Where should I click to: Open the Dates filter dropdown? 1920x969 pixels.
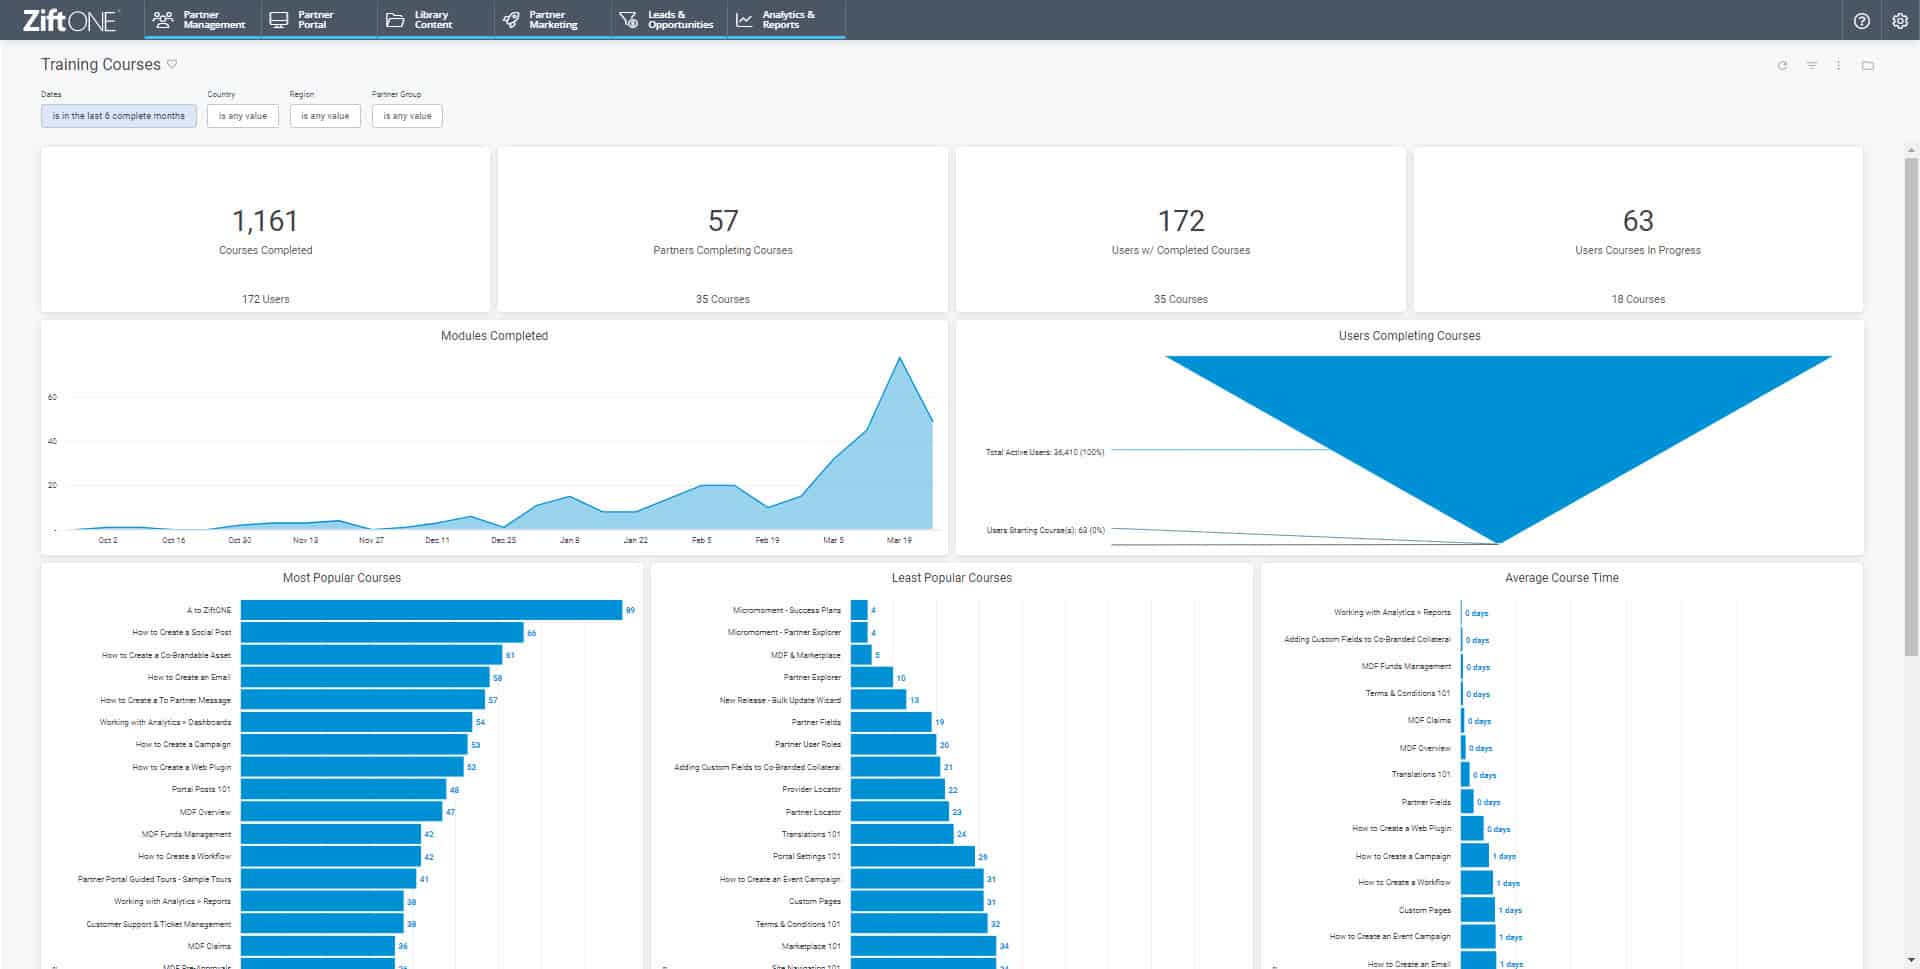[118, 116]
